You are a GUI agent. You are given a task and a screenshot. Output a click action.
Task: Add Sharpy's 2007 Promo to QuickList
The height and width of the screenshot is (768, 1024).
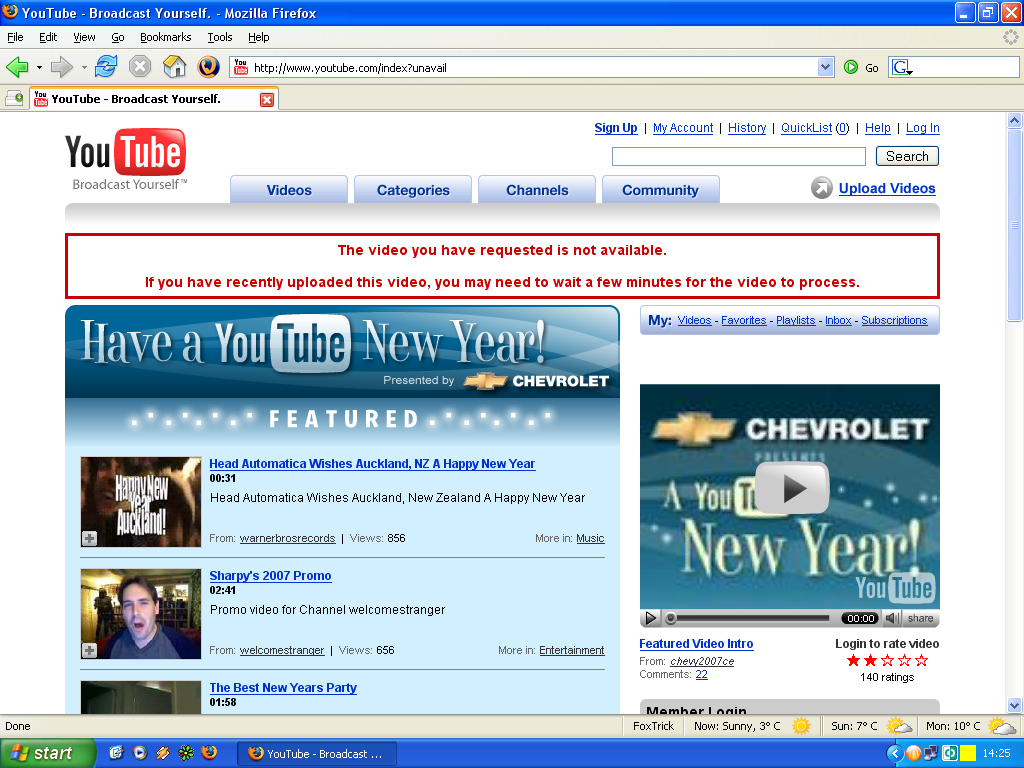tap(89, 650)
